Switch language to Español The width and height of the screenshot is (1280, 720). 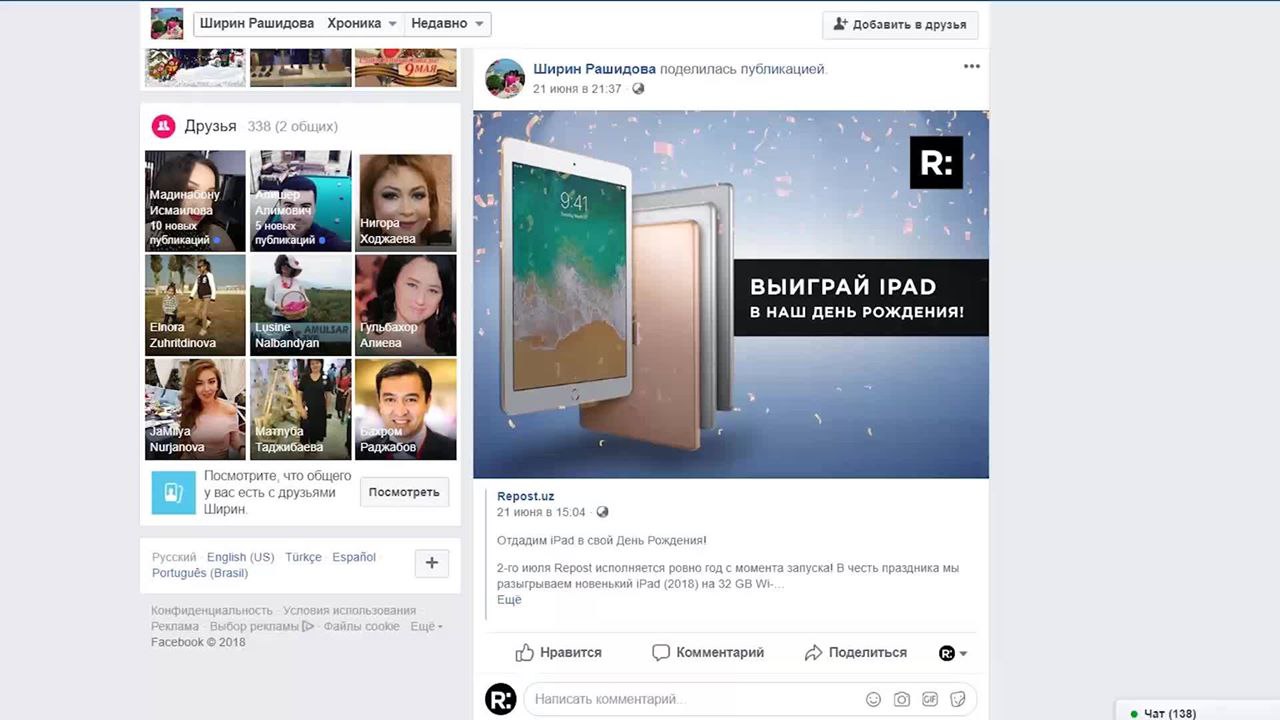pos(354,557)
